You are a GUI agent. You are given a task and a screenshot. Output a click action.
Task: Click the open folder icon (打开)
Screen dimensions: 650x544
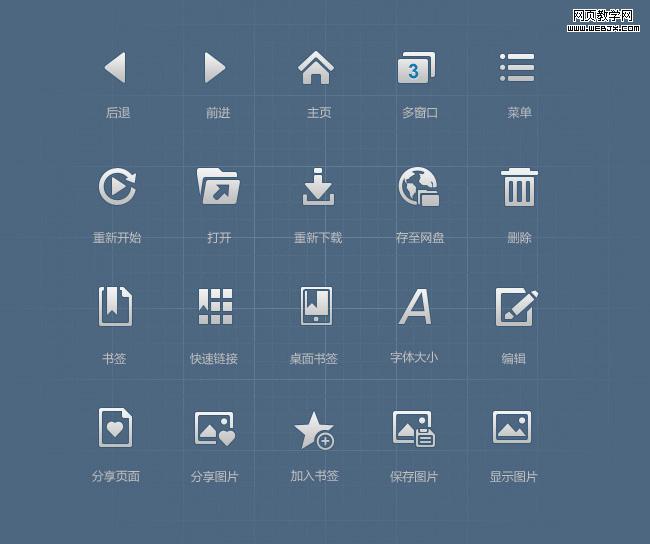[218, 186]
